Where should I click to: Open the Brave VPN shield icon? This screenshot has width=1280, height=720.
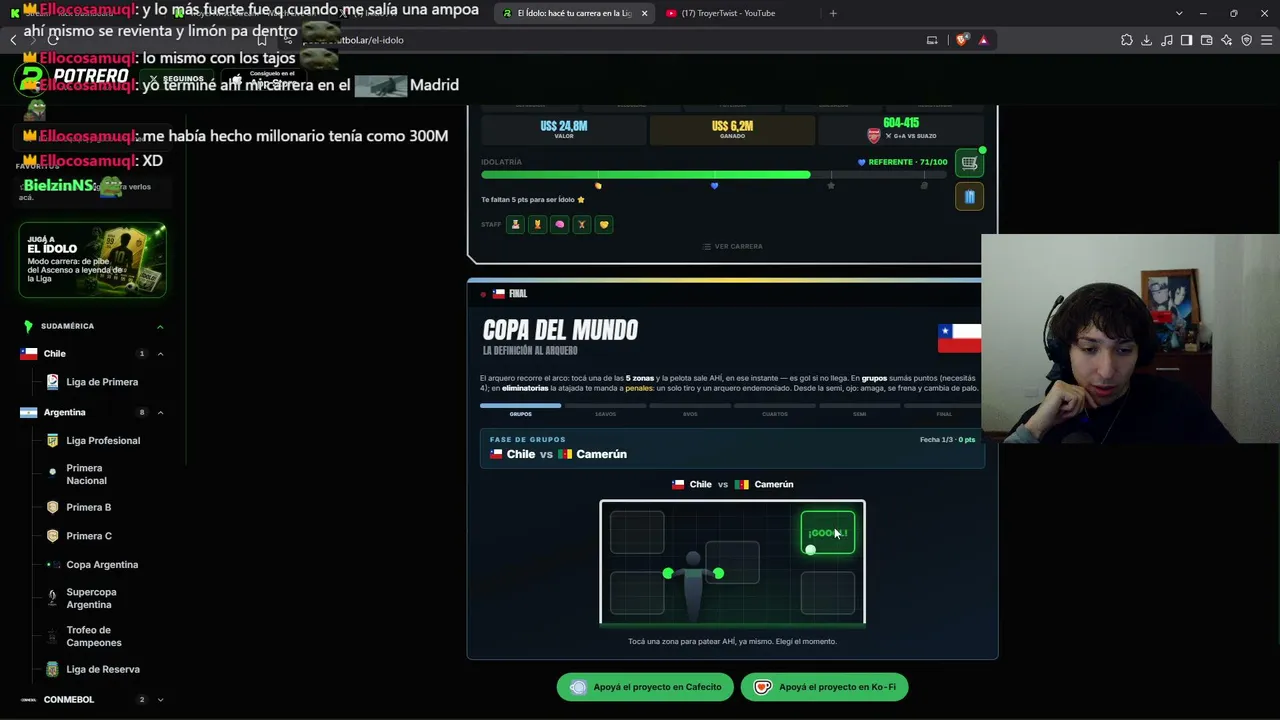pyautogui.click(x=1247, y=40)
